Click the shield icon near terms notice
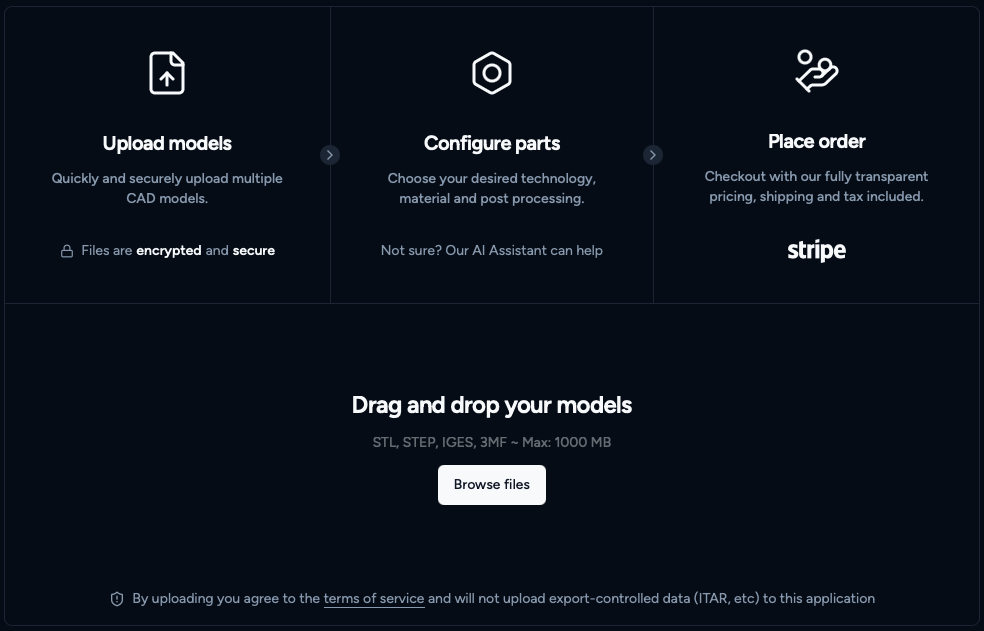The height and width of the screenshot is (631, 984). (117, 599)
